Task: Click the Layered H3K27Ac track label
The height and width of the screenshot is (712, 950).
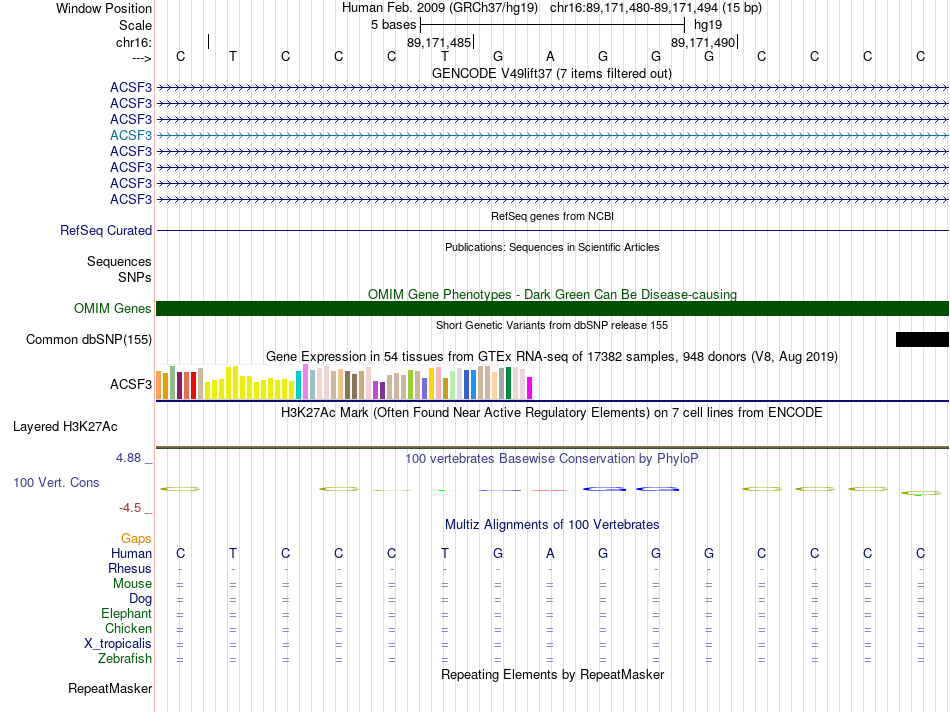Action: tap(65, 426)
